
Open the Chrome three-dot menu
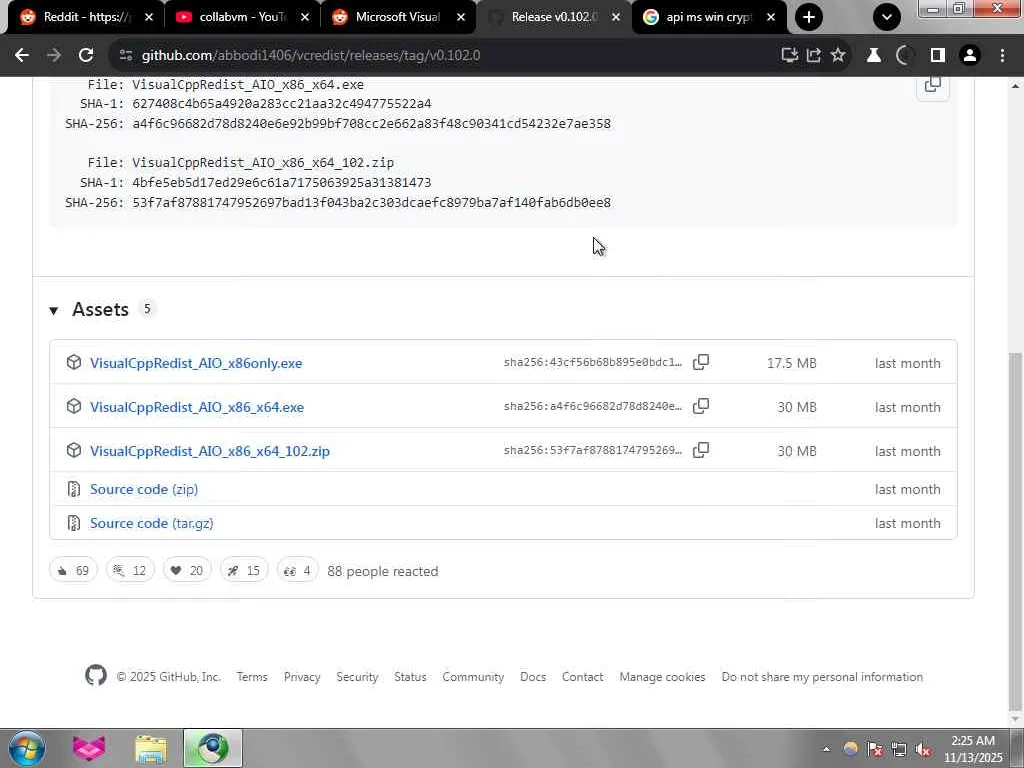1002,56
